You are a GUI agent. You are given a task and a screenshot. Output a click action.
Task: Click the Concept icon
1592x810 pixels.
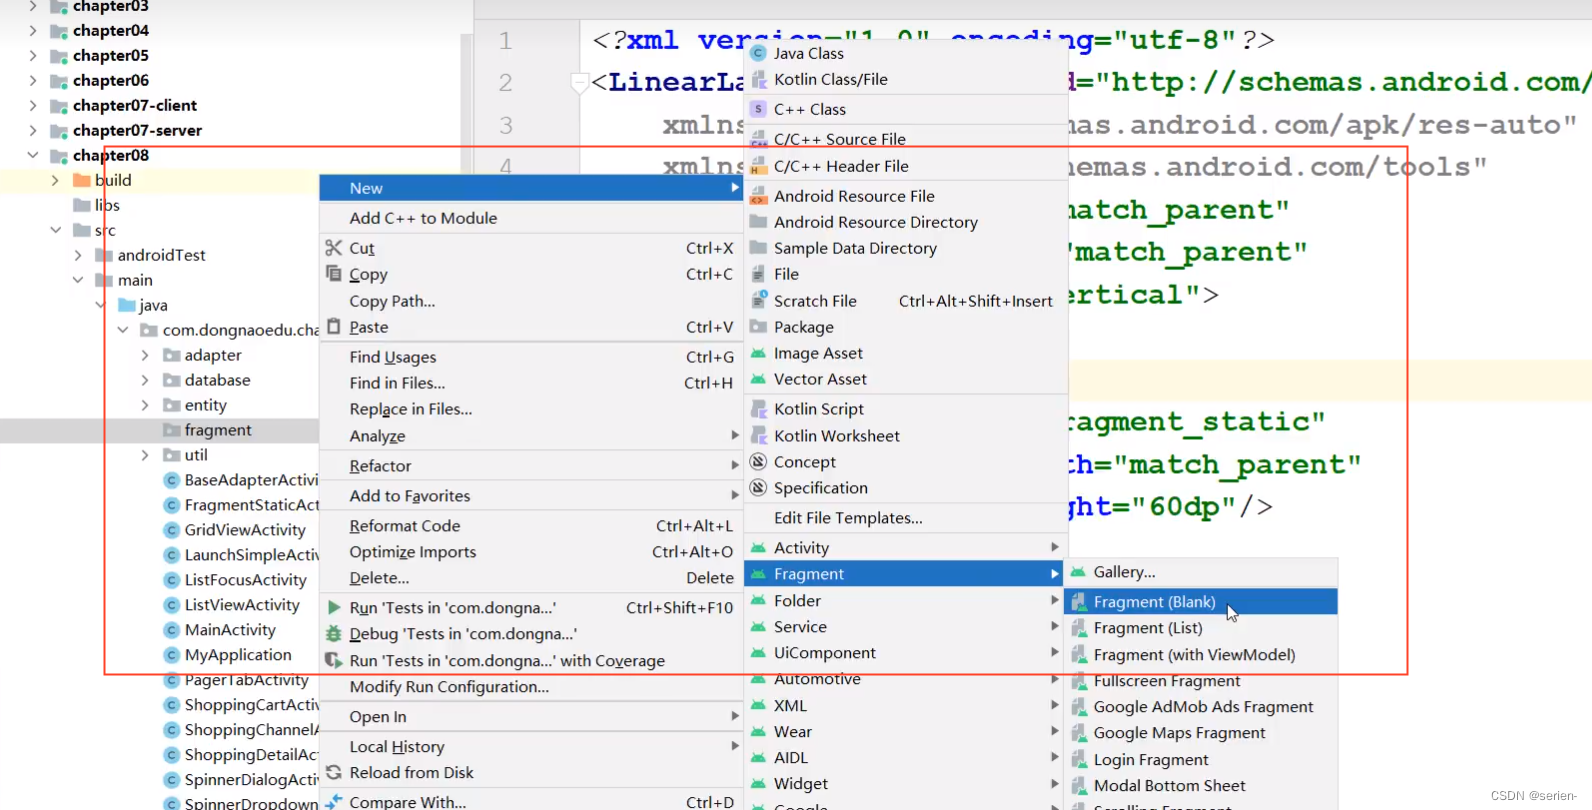pyautogui.click(x=759, y=462)
